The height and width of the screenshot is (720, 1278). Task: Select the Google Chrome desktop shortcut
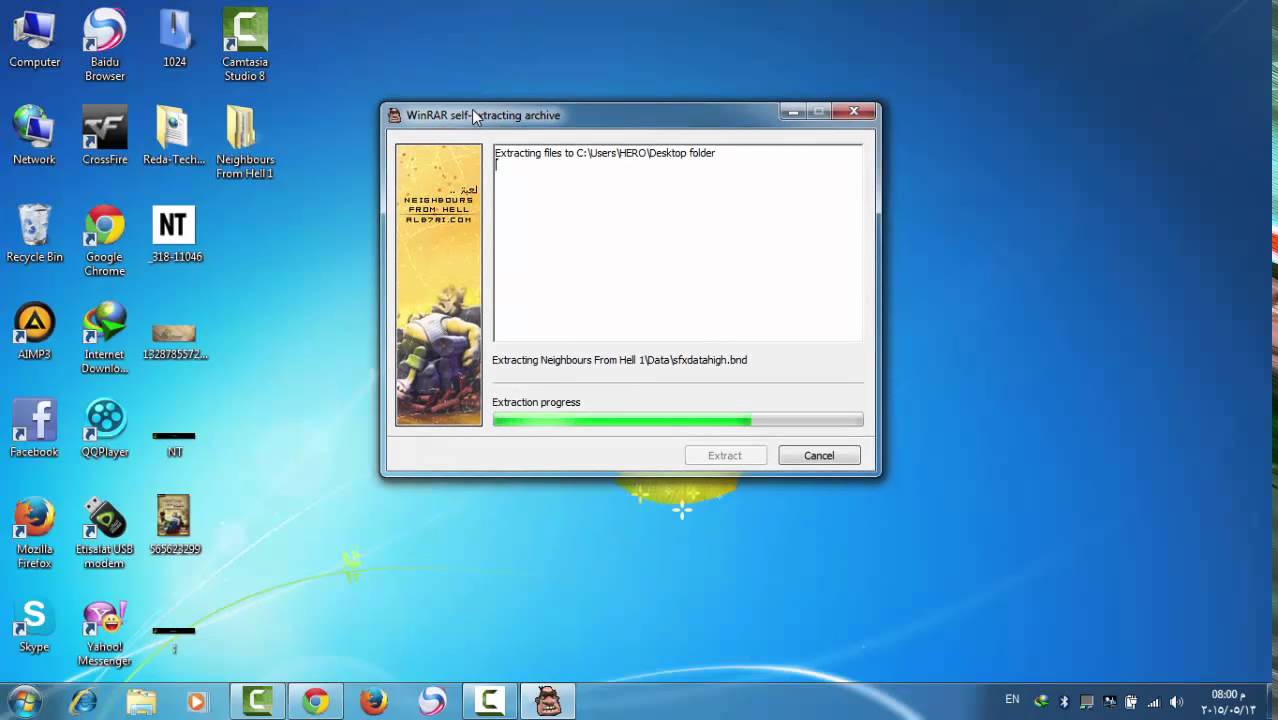click(104, 240)
